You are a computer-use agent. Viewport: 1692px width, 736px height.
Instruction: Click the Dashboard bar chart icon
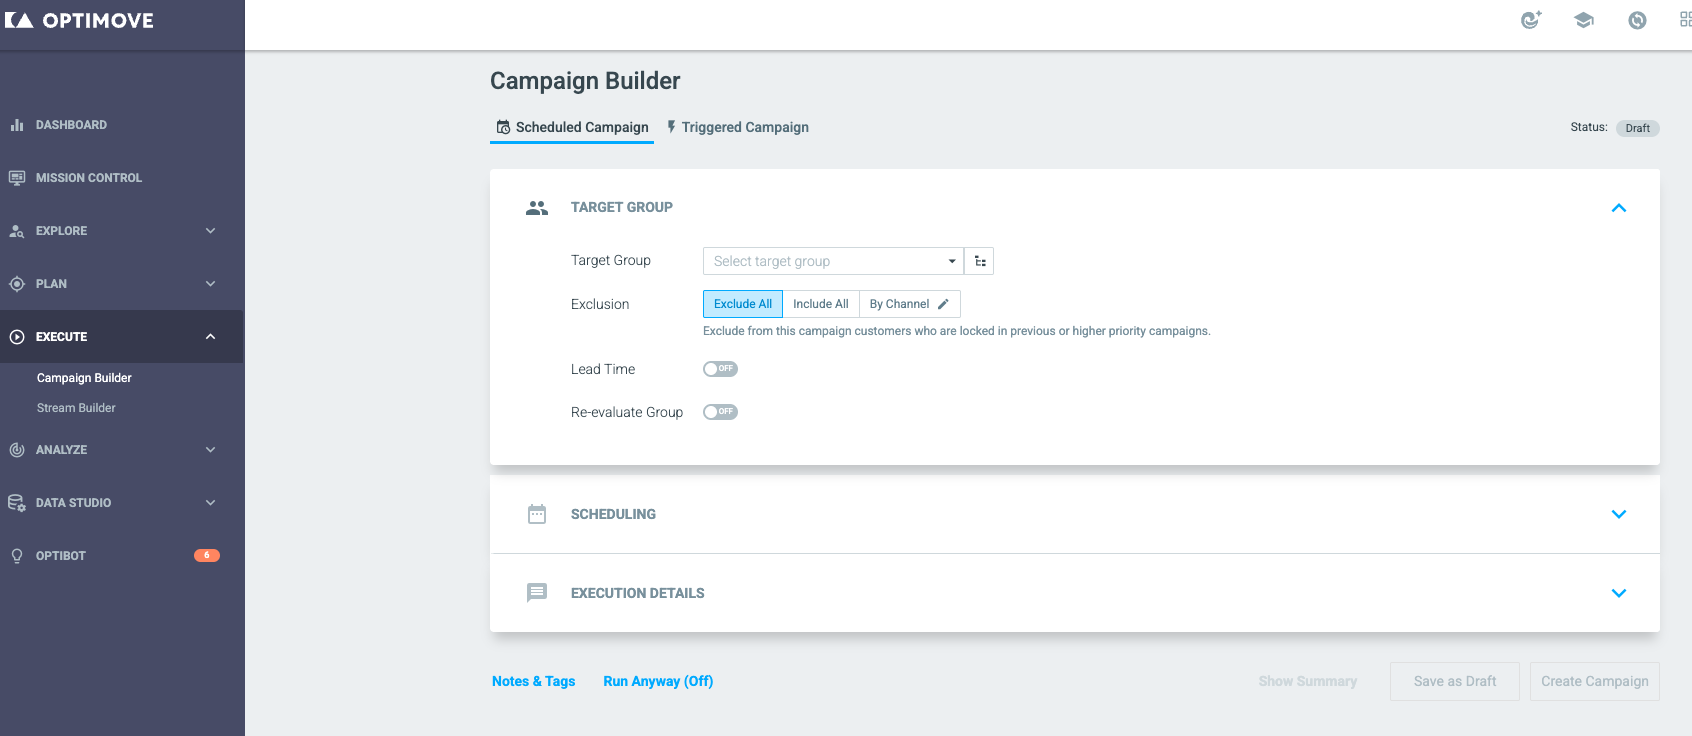coord(17,125)
